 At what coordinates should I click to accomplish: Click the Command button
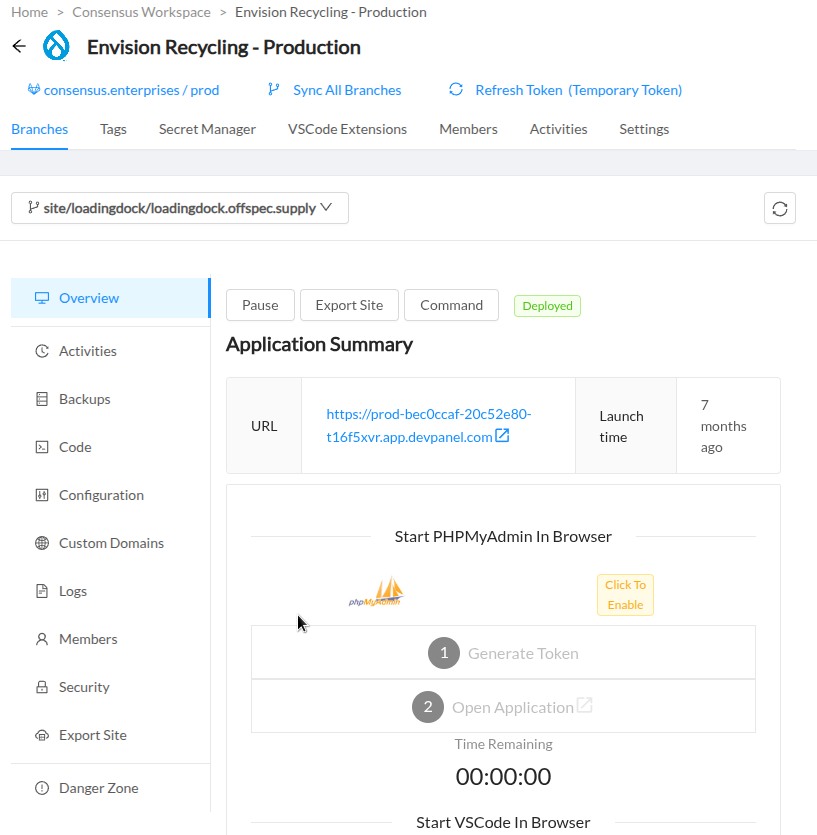(x=452, y=305)
